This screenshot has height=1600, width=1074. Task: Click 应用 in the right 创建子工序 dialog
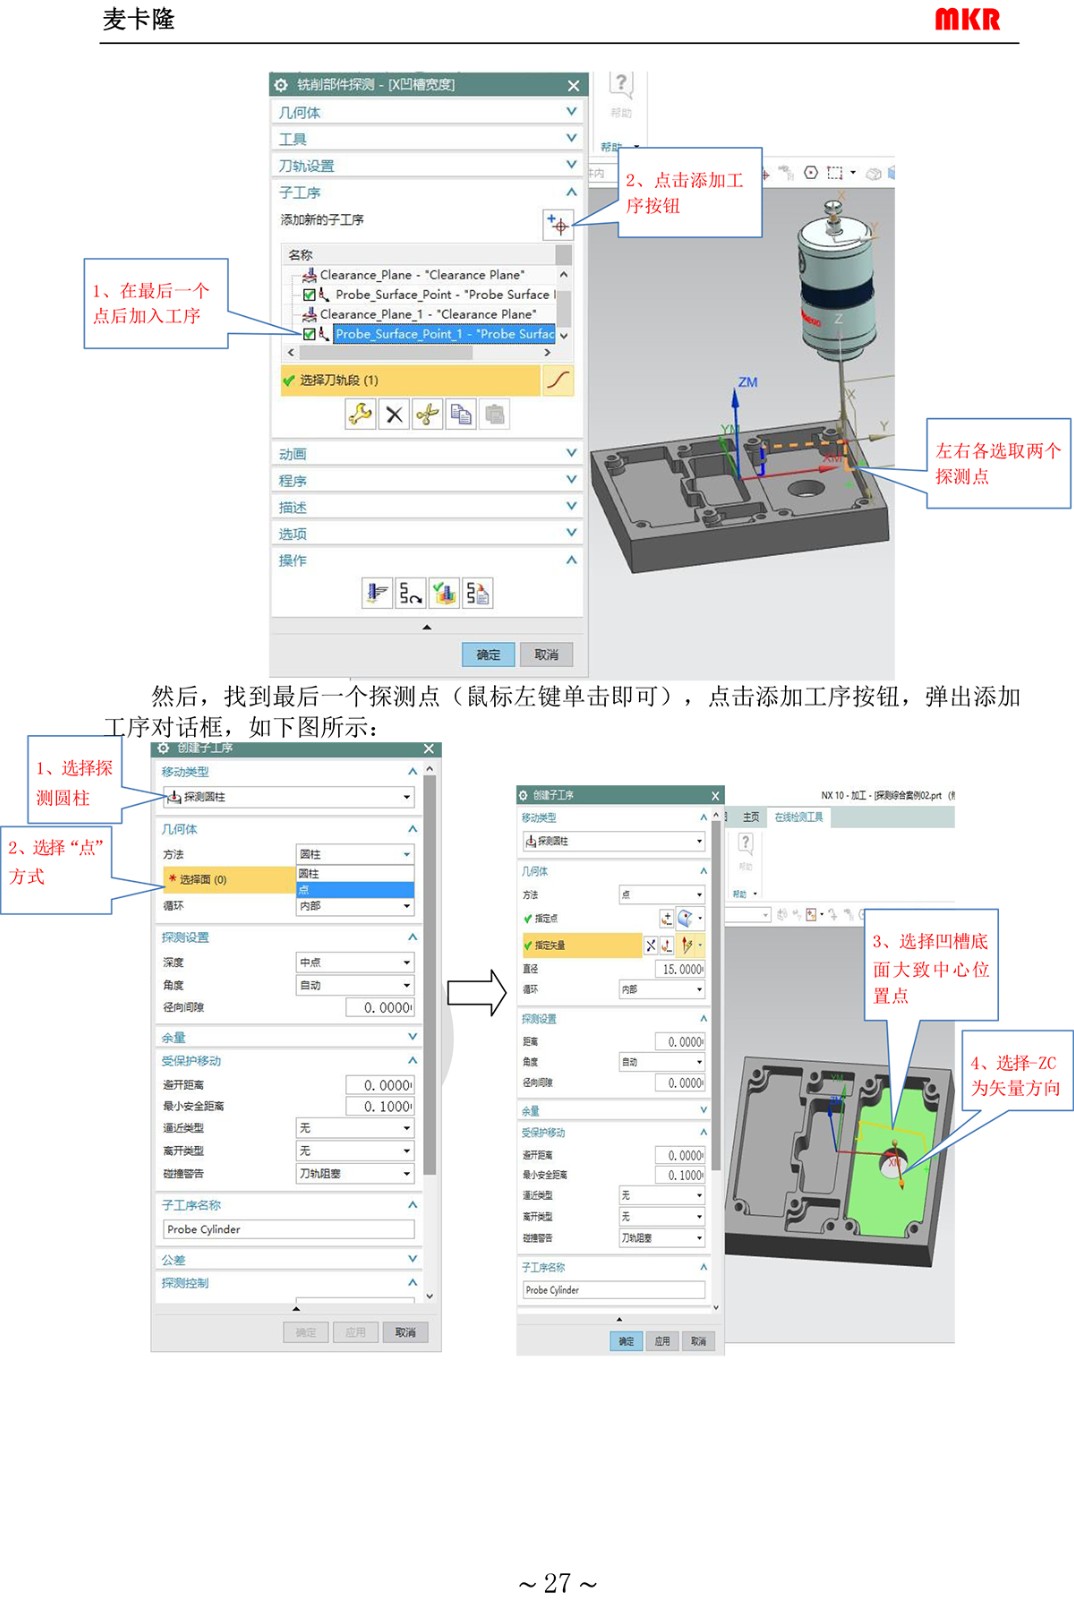(662, 1341)
